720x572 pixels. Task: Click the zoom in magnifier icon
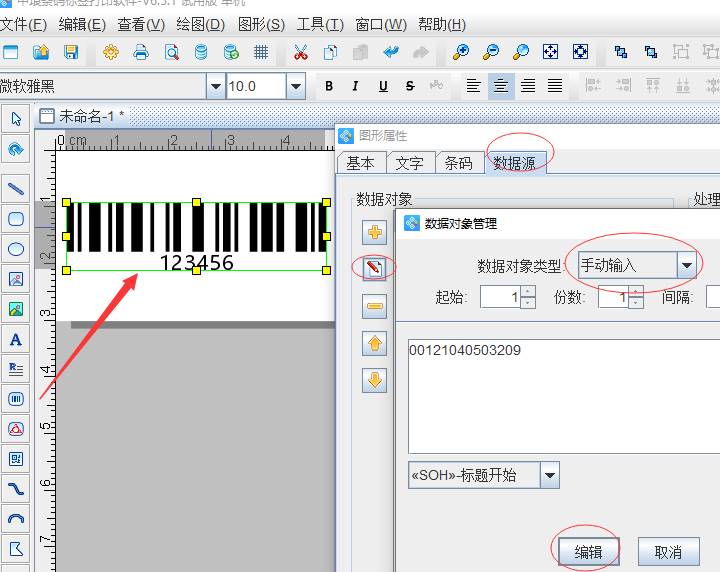tap(461, 52)
